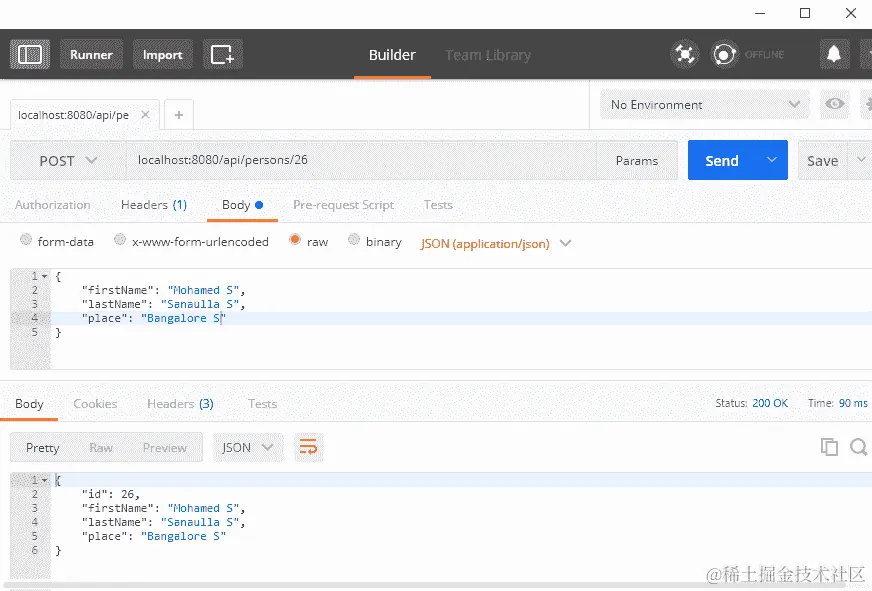
Task: Open JSON (application/json) type dropdown
Action: pyautogui.click(x=496, y=244)
